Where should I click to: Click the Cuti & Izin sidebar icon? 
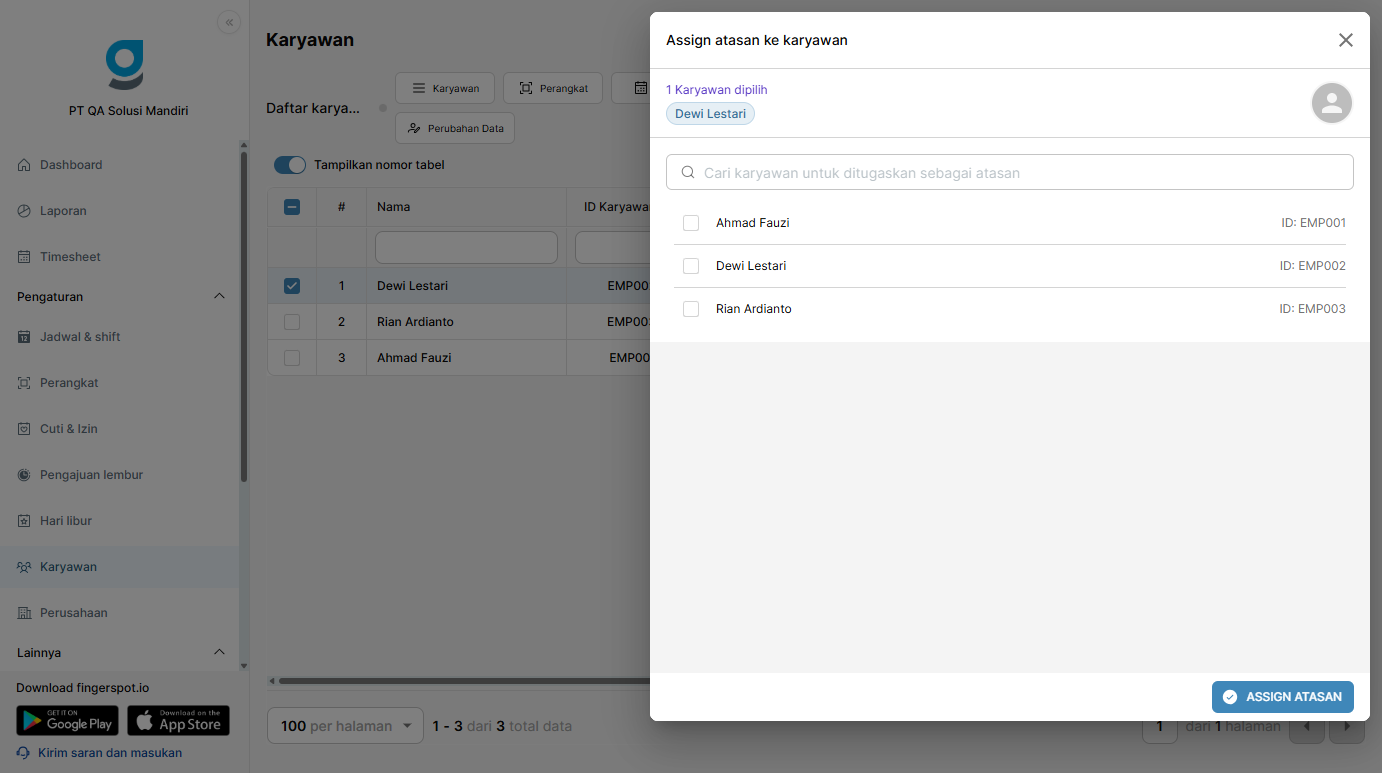[x=24, y=429]
